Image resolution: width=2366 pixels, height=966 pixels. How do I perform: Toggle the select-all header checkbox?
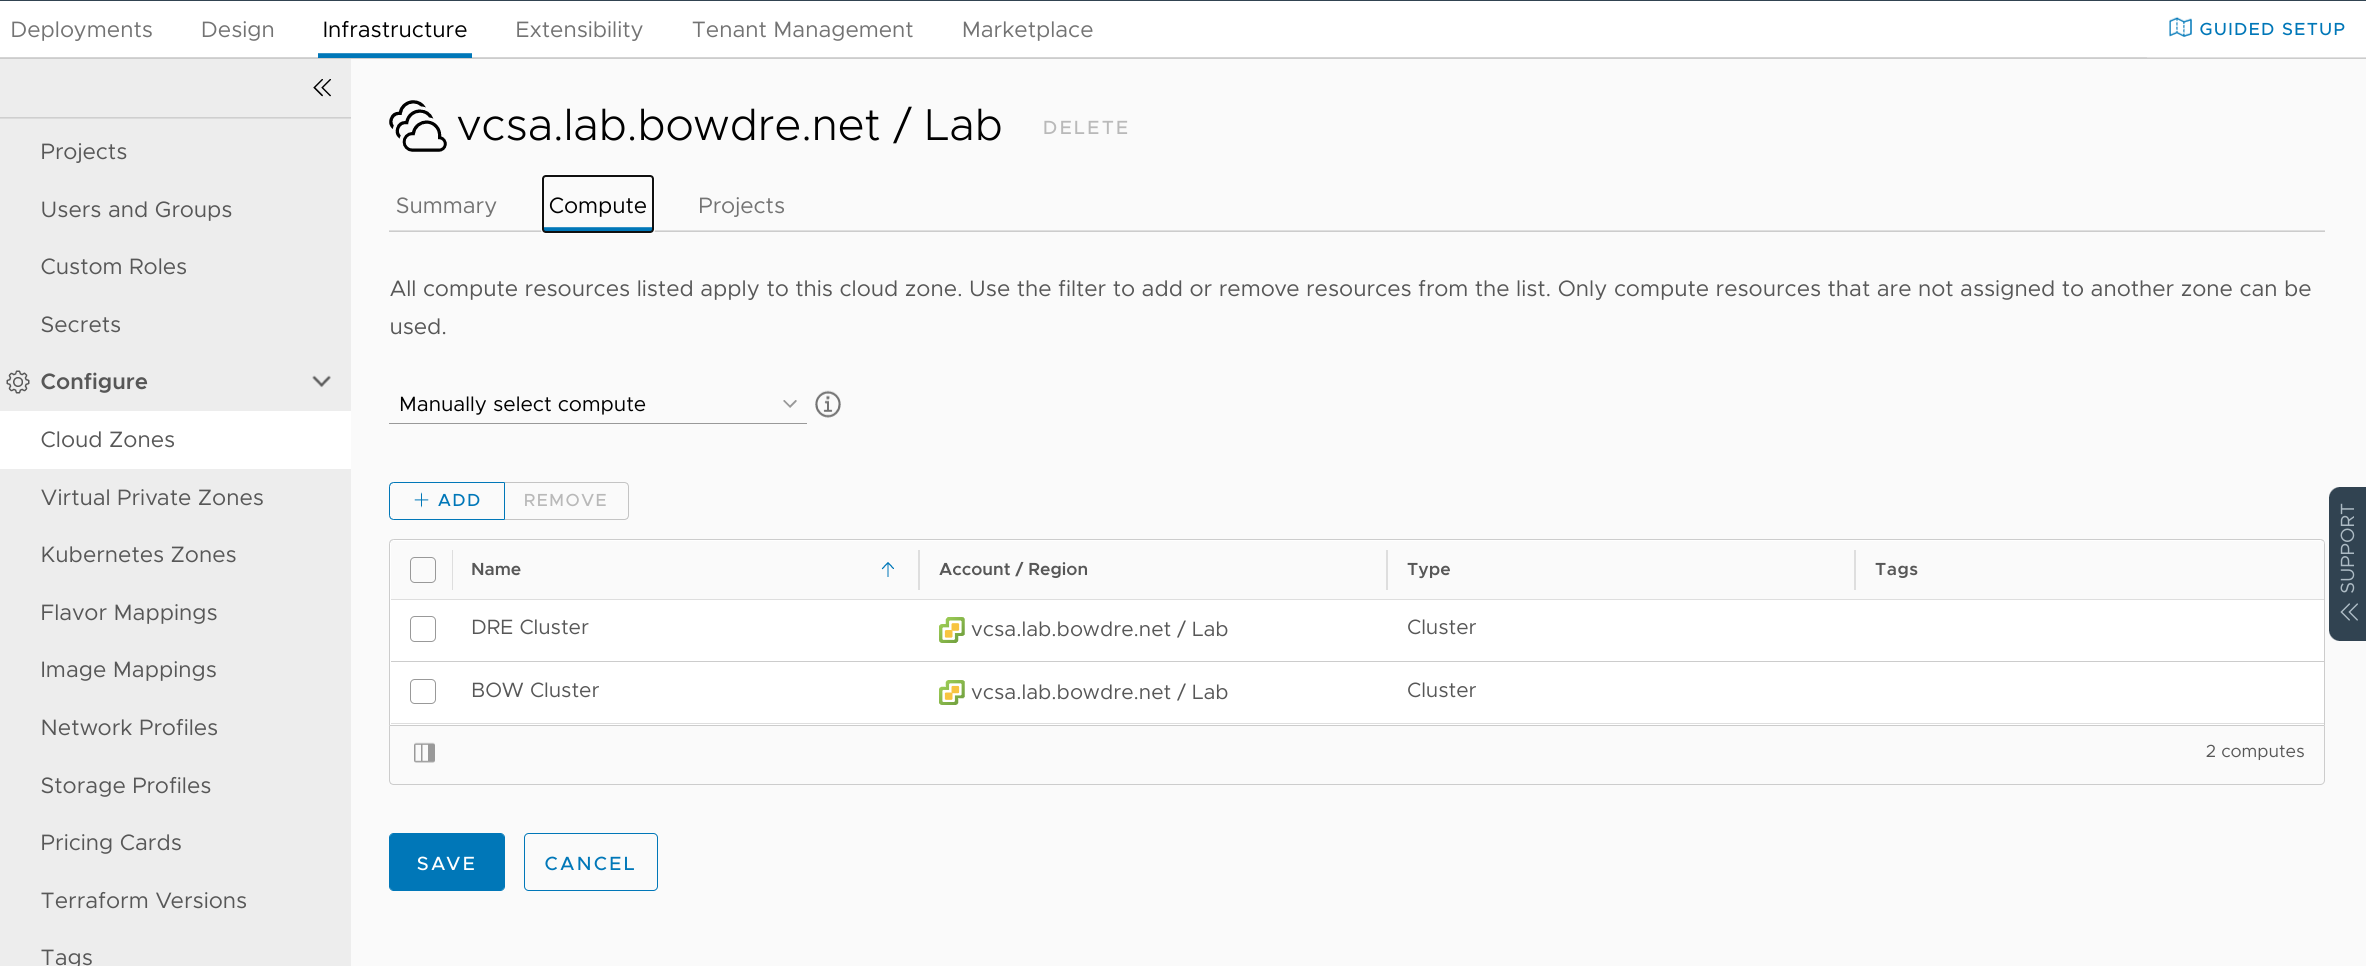click(x=423, y=570)
